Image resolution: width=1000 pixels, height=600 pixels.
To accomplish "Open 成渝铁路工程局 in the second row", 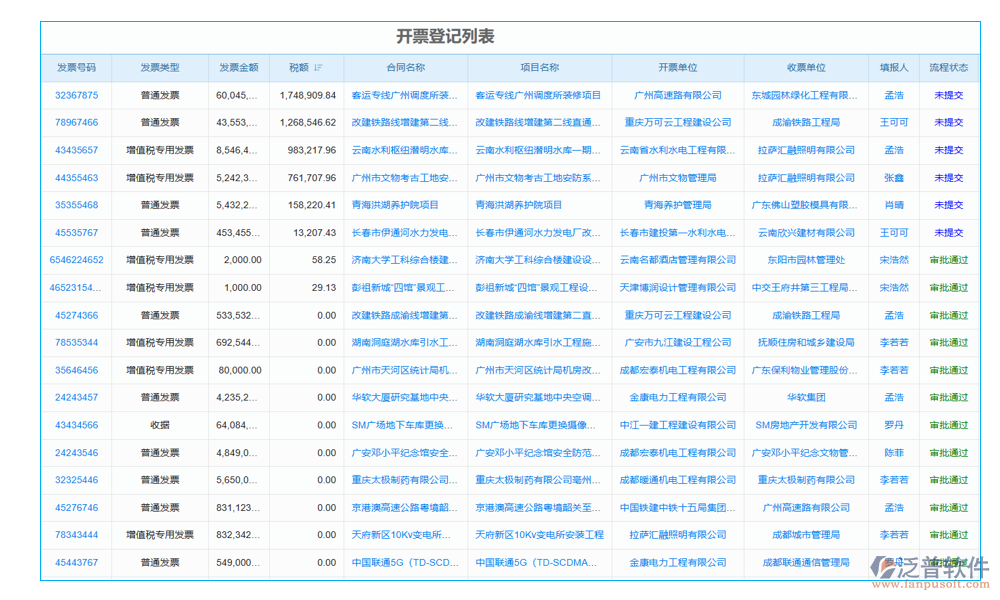I will point(806,123).
